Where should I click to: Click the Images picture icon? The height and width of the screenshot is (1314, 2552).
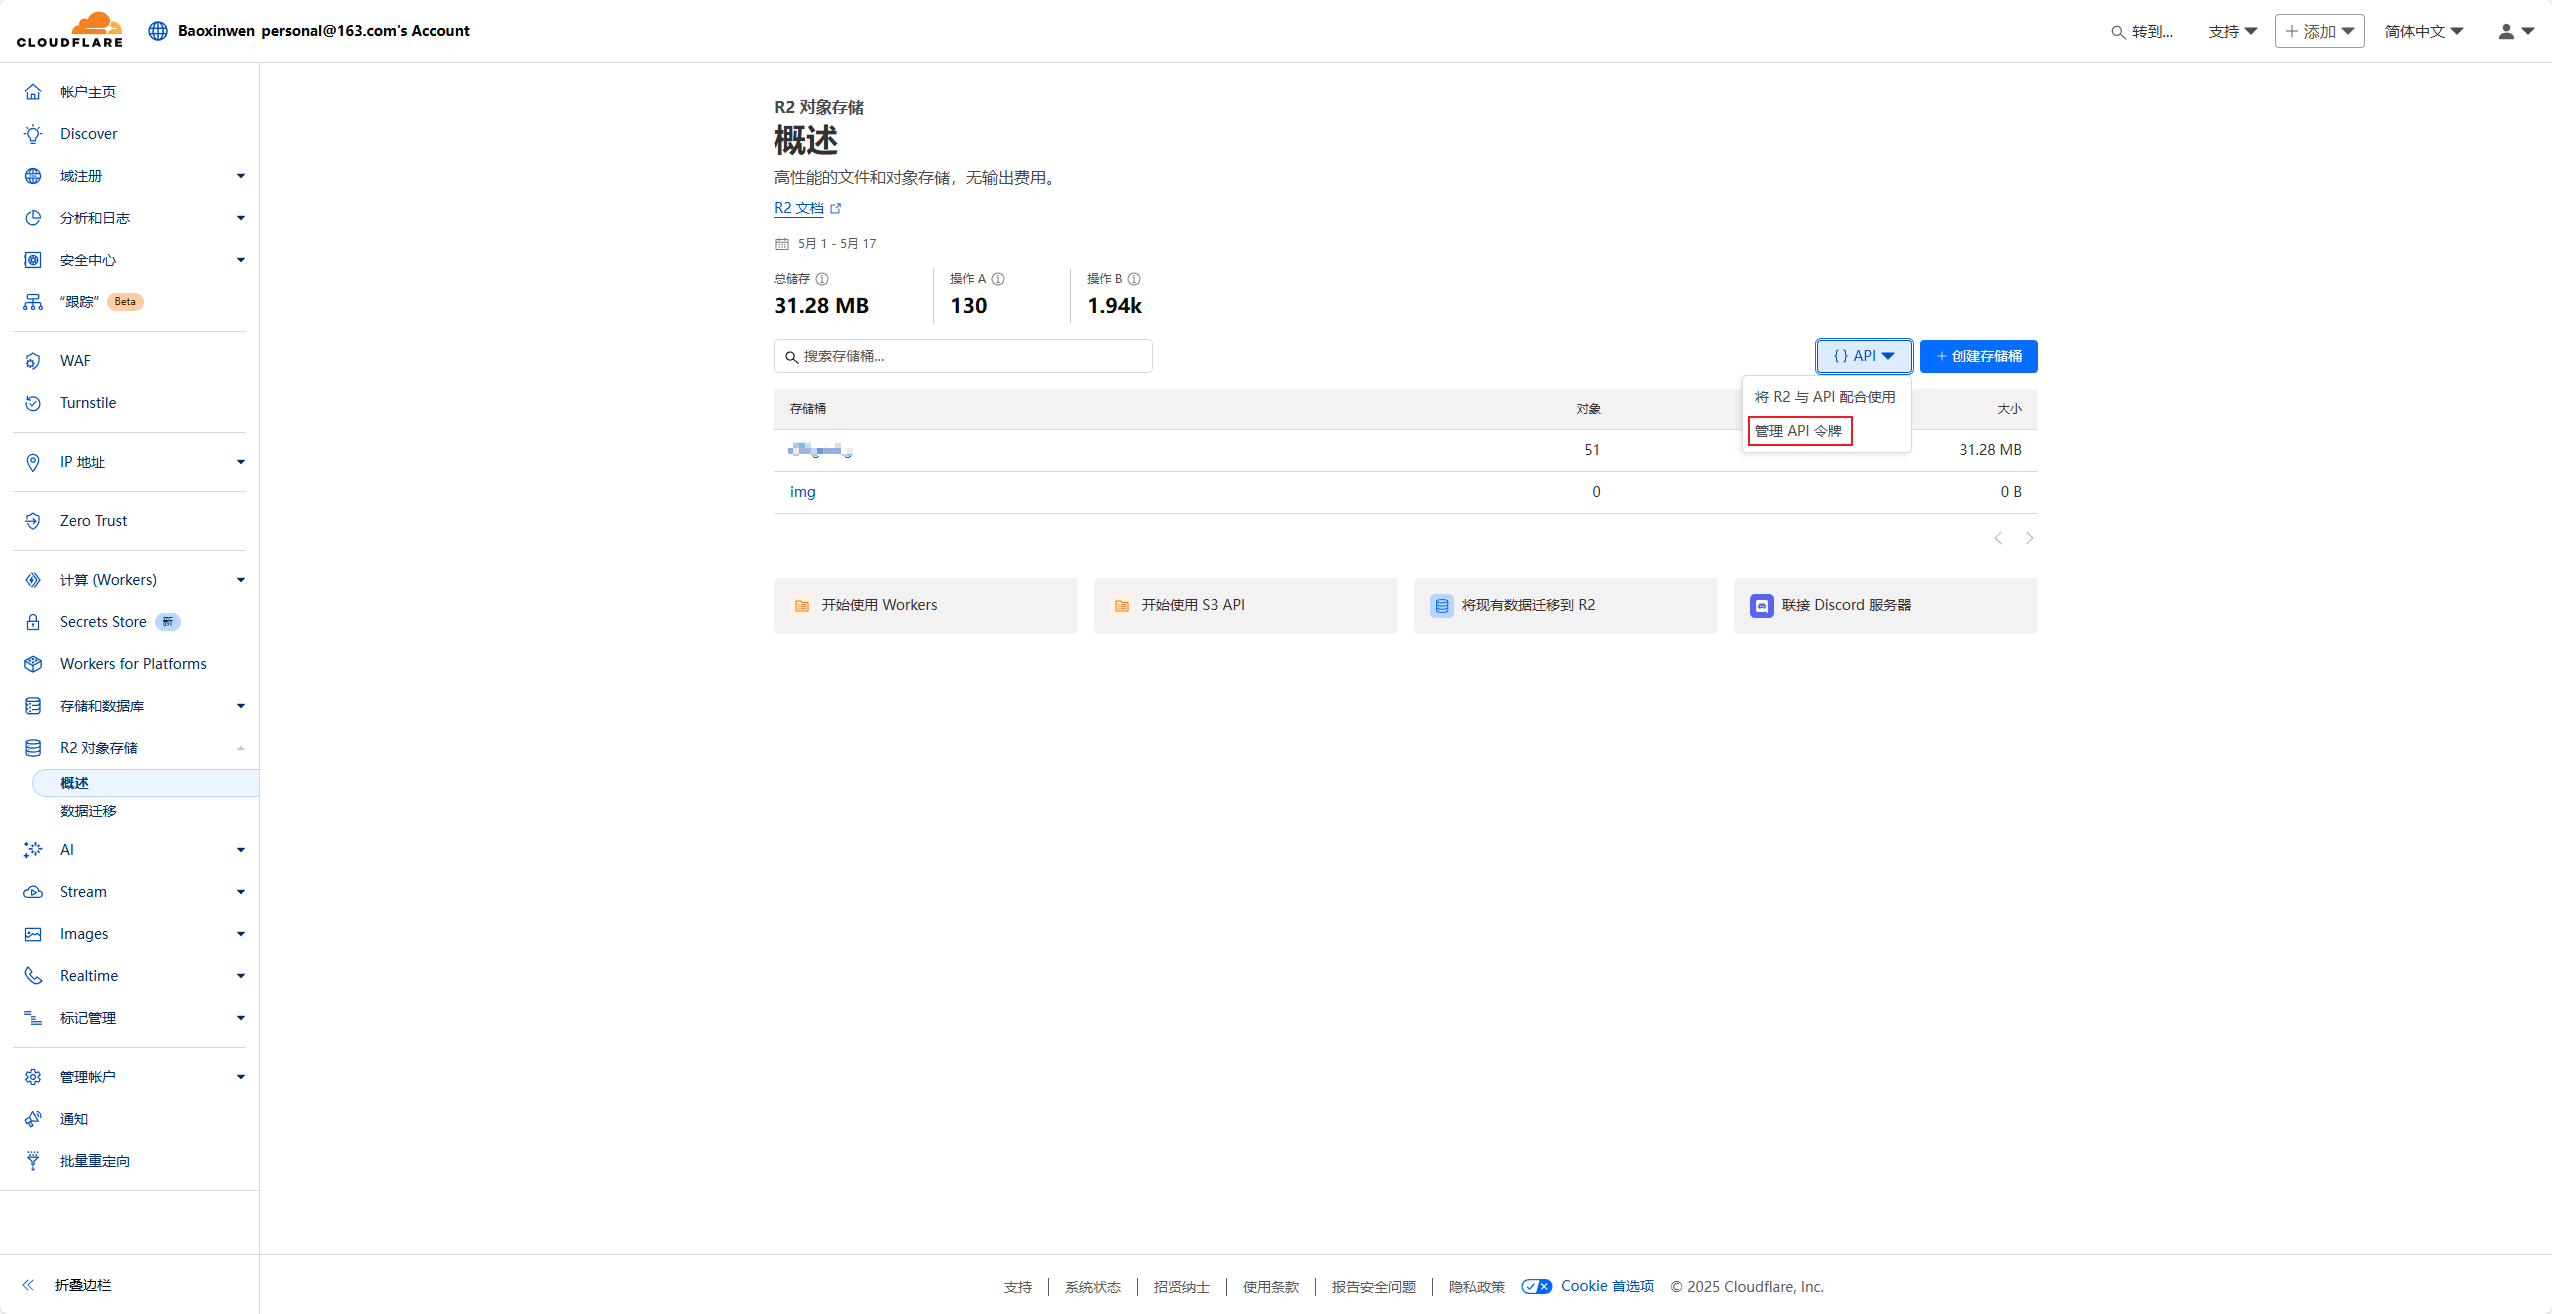(x=33, y=934)
